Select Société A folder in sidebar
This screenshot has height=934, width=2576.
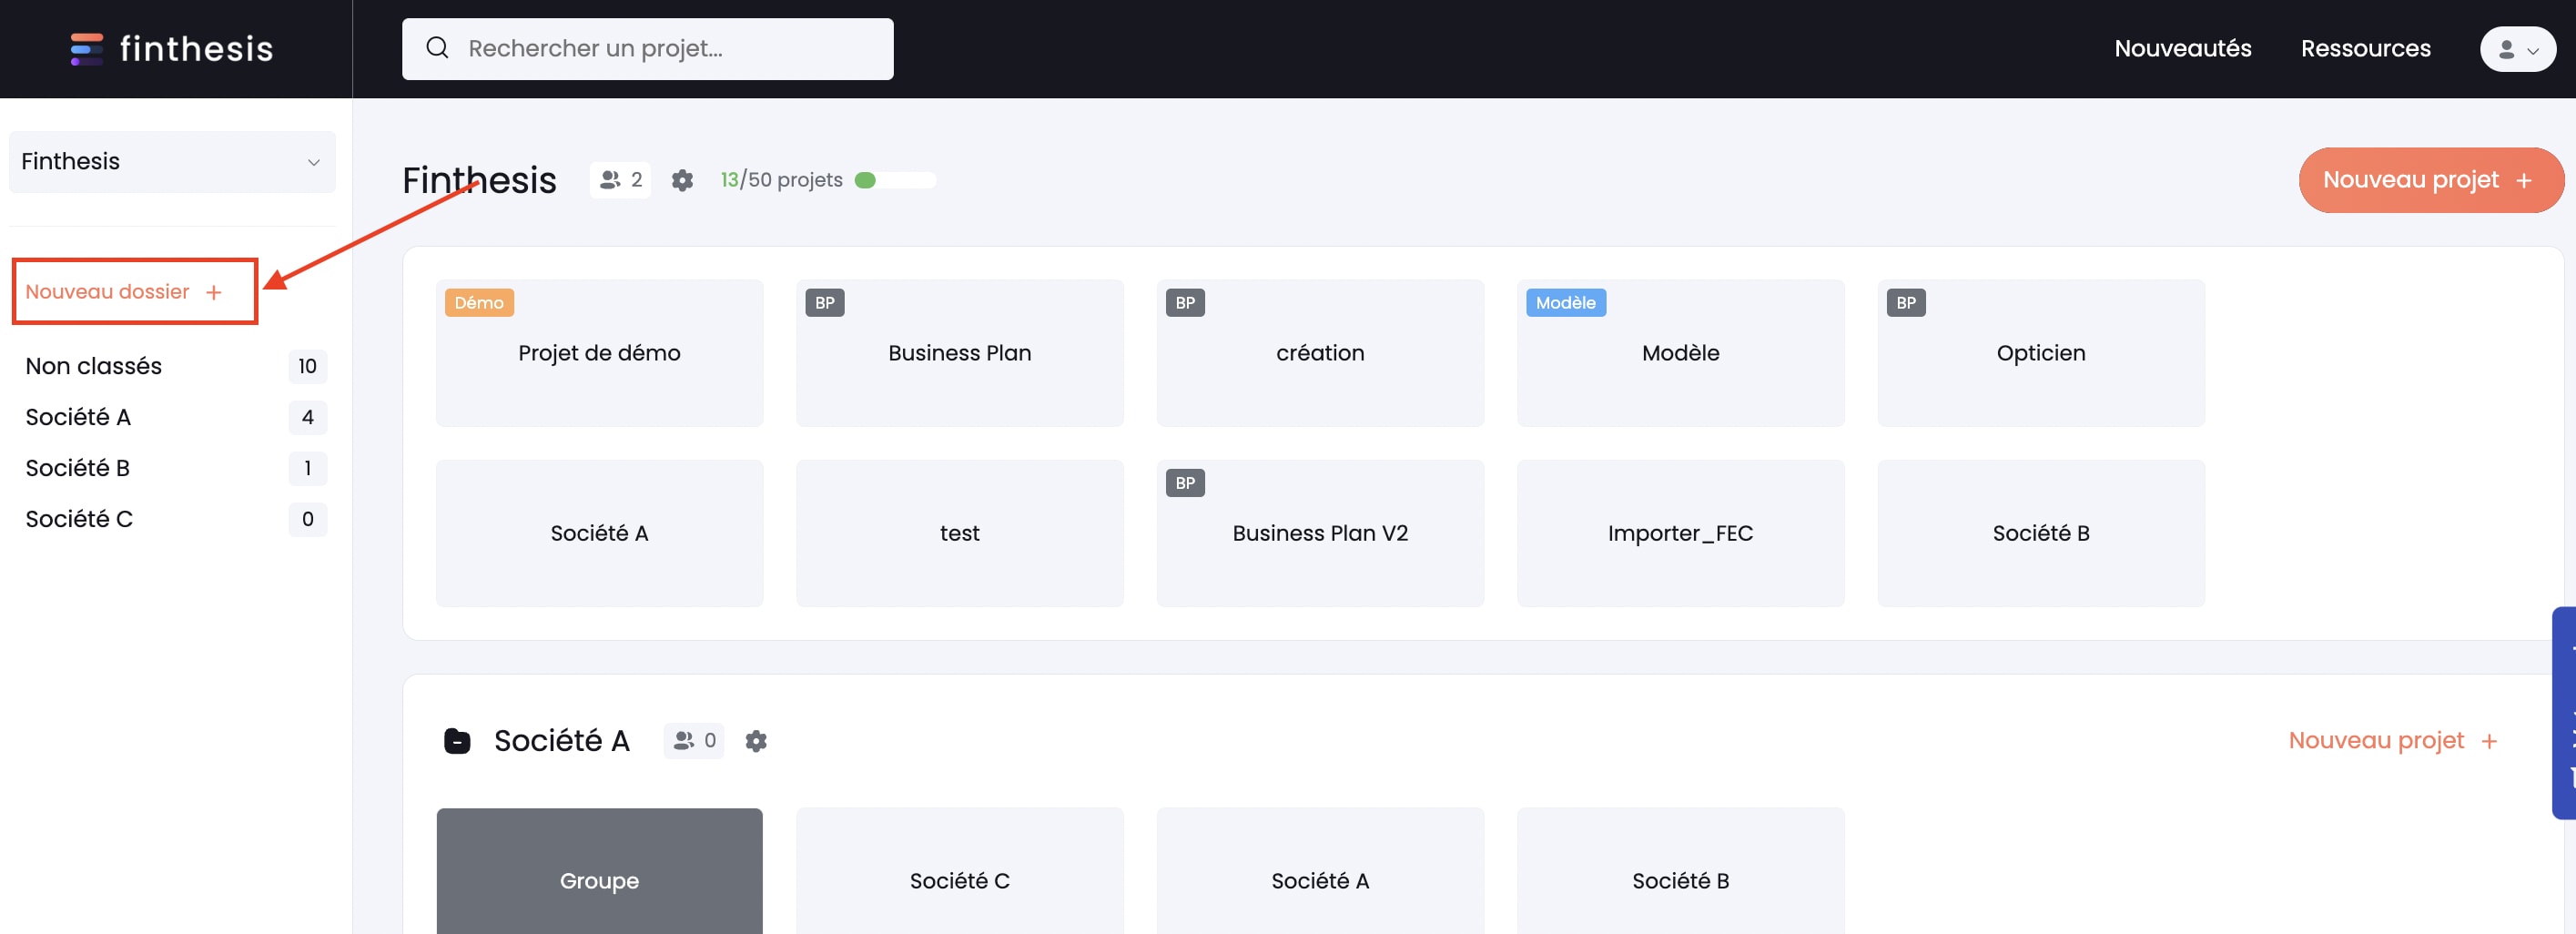[x=176, y=417]
